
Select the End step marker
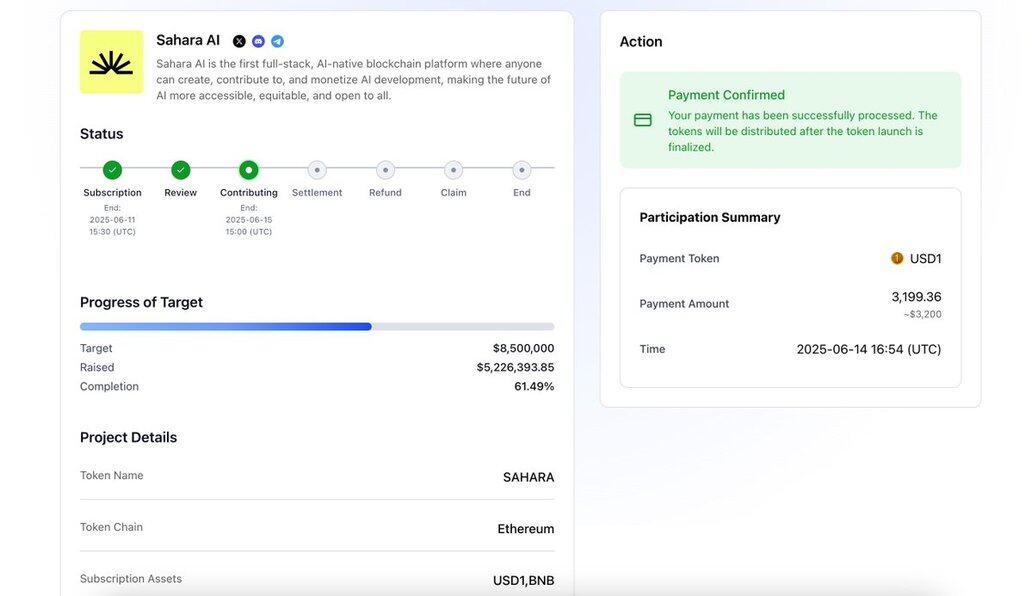click(521, 170)
